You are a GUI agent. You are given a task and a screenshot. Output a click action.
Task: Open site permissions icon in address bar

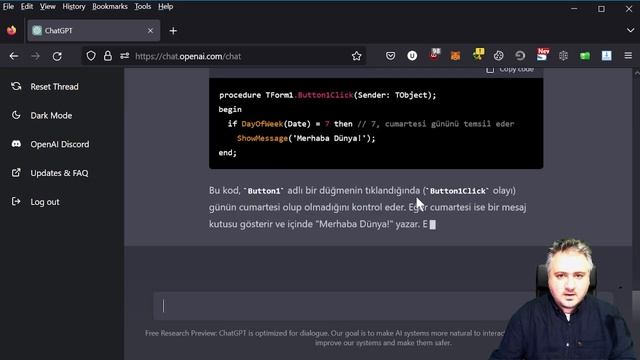coord(124,56)
